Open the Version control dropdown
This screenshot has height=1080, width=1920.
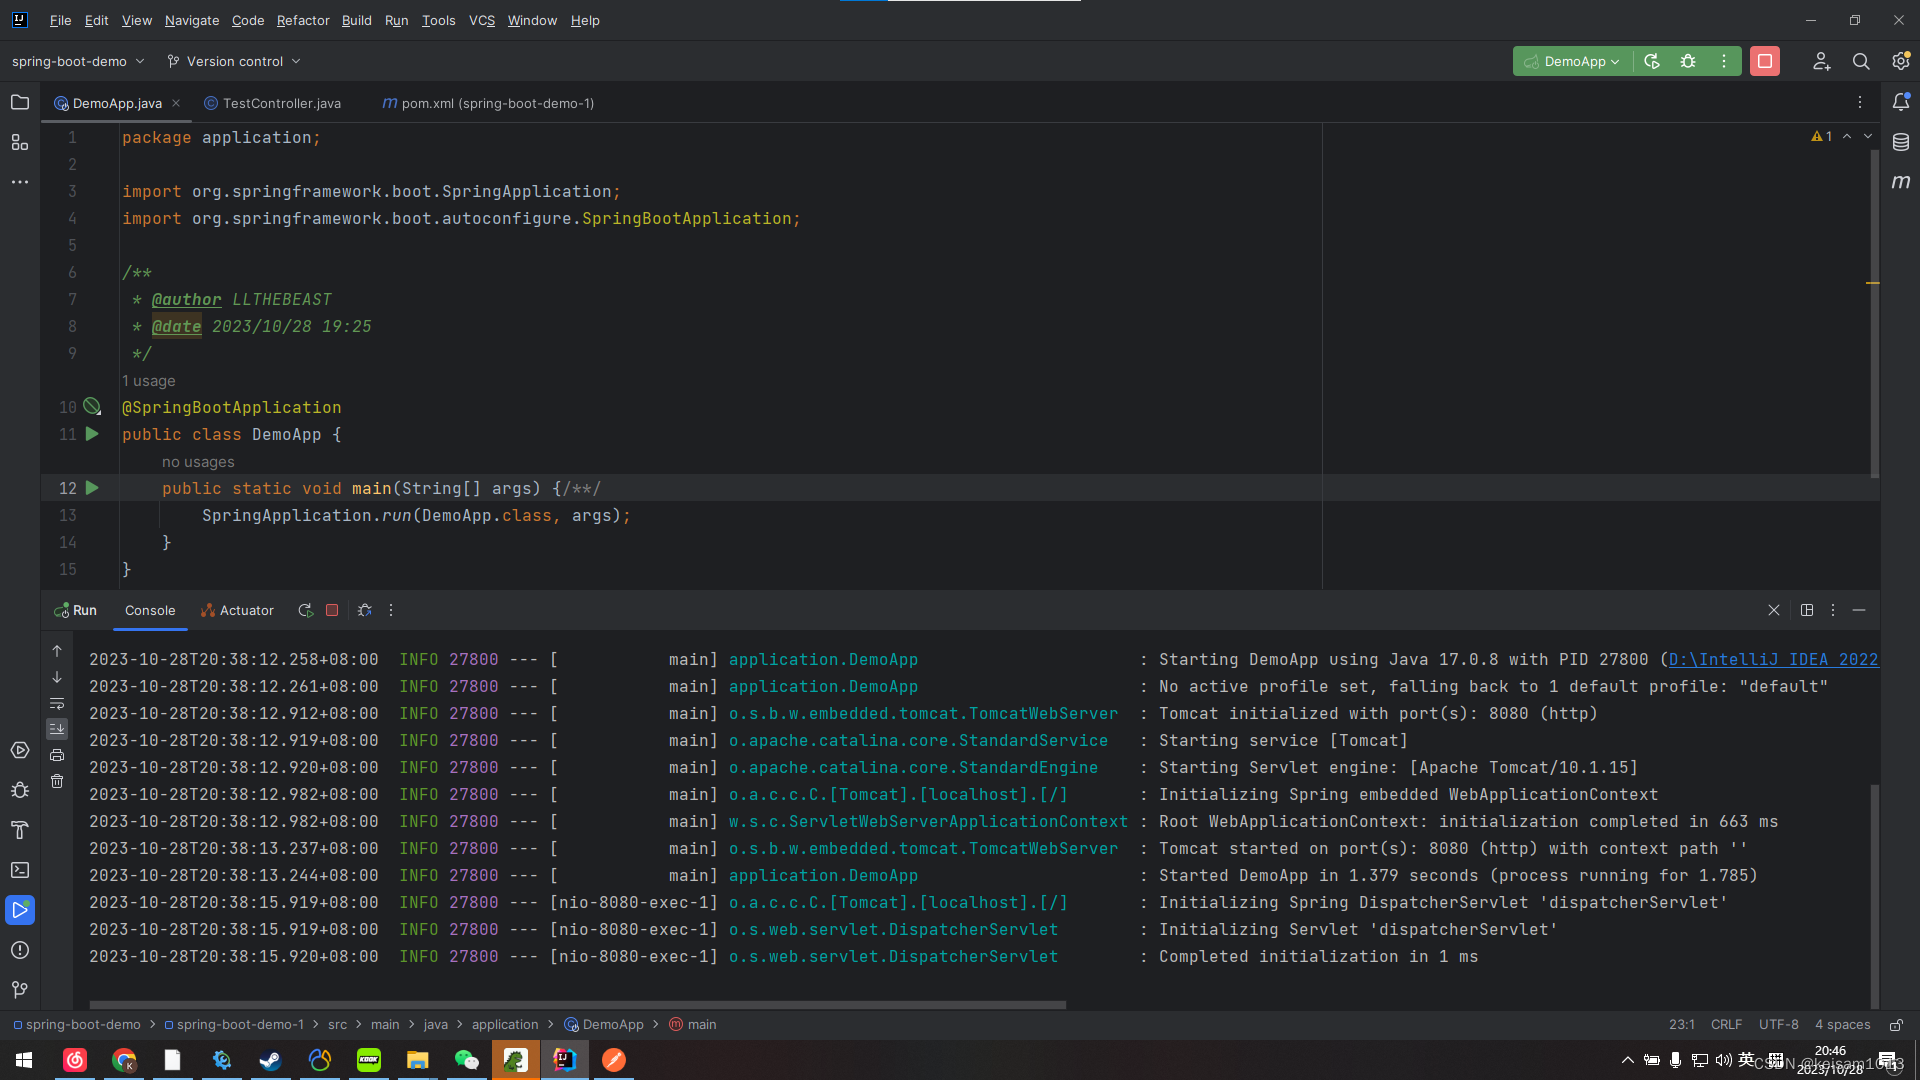point(234,61)
